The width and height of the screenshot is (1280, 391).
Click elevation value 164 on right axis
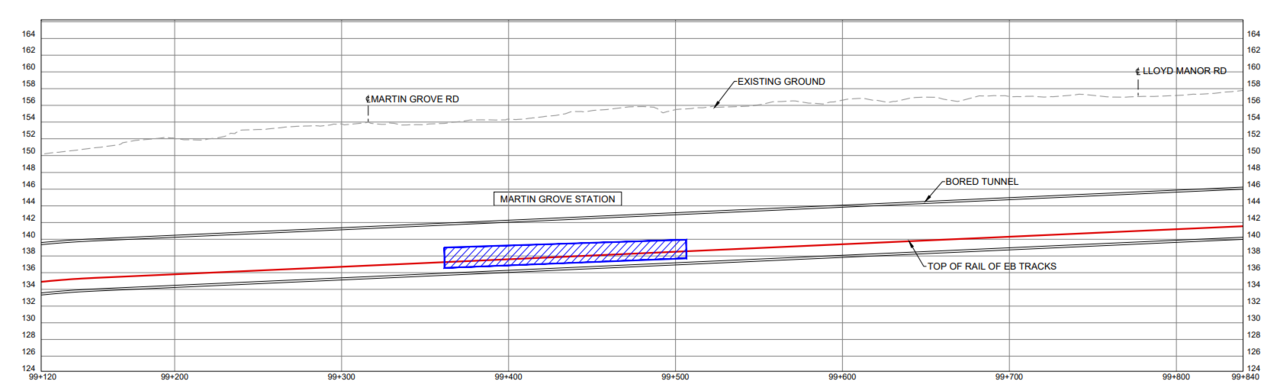click(x=1253, y=34)
